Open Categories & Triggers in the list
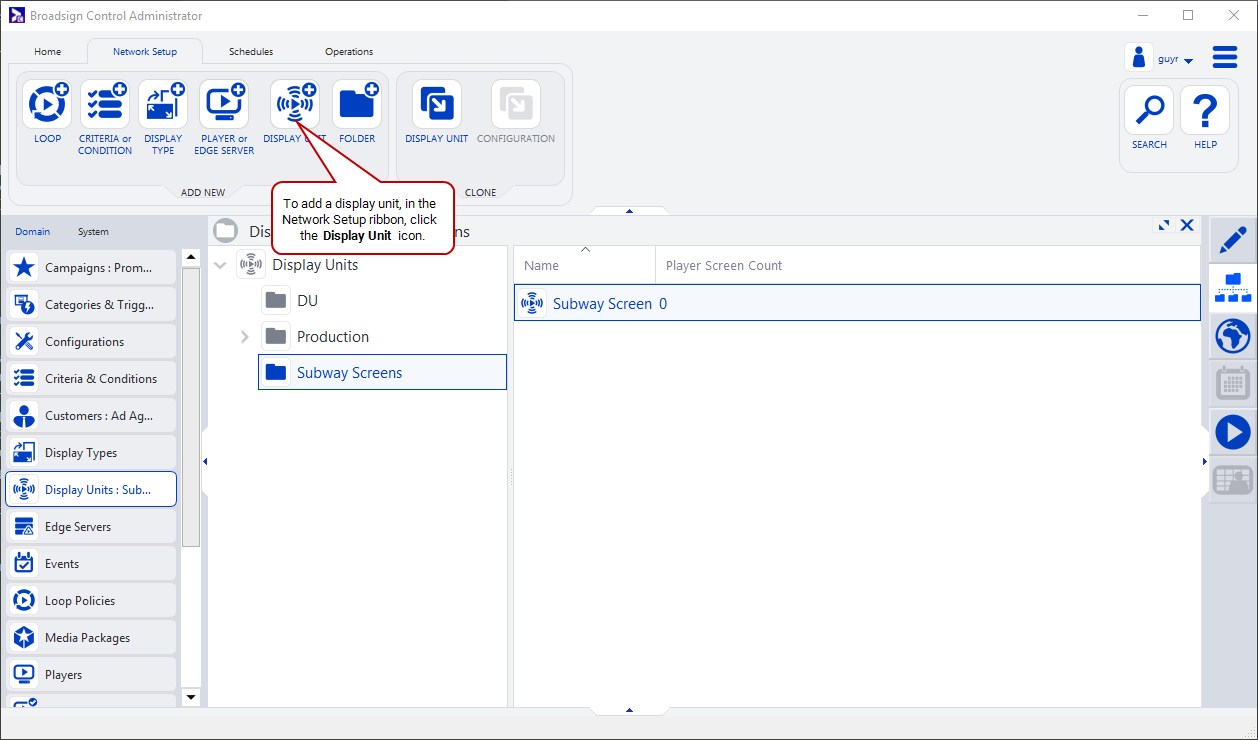 [x=92, y=305]
